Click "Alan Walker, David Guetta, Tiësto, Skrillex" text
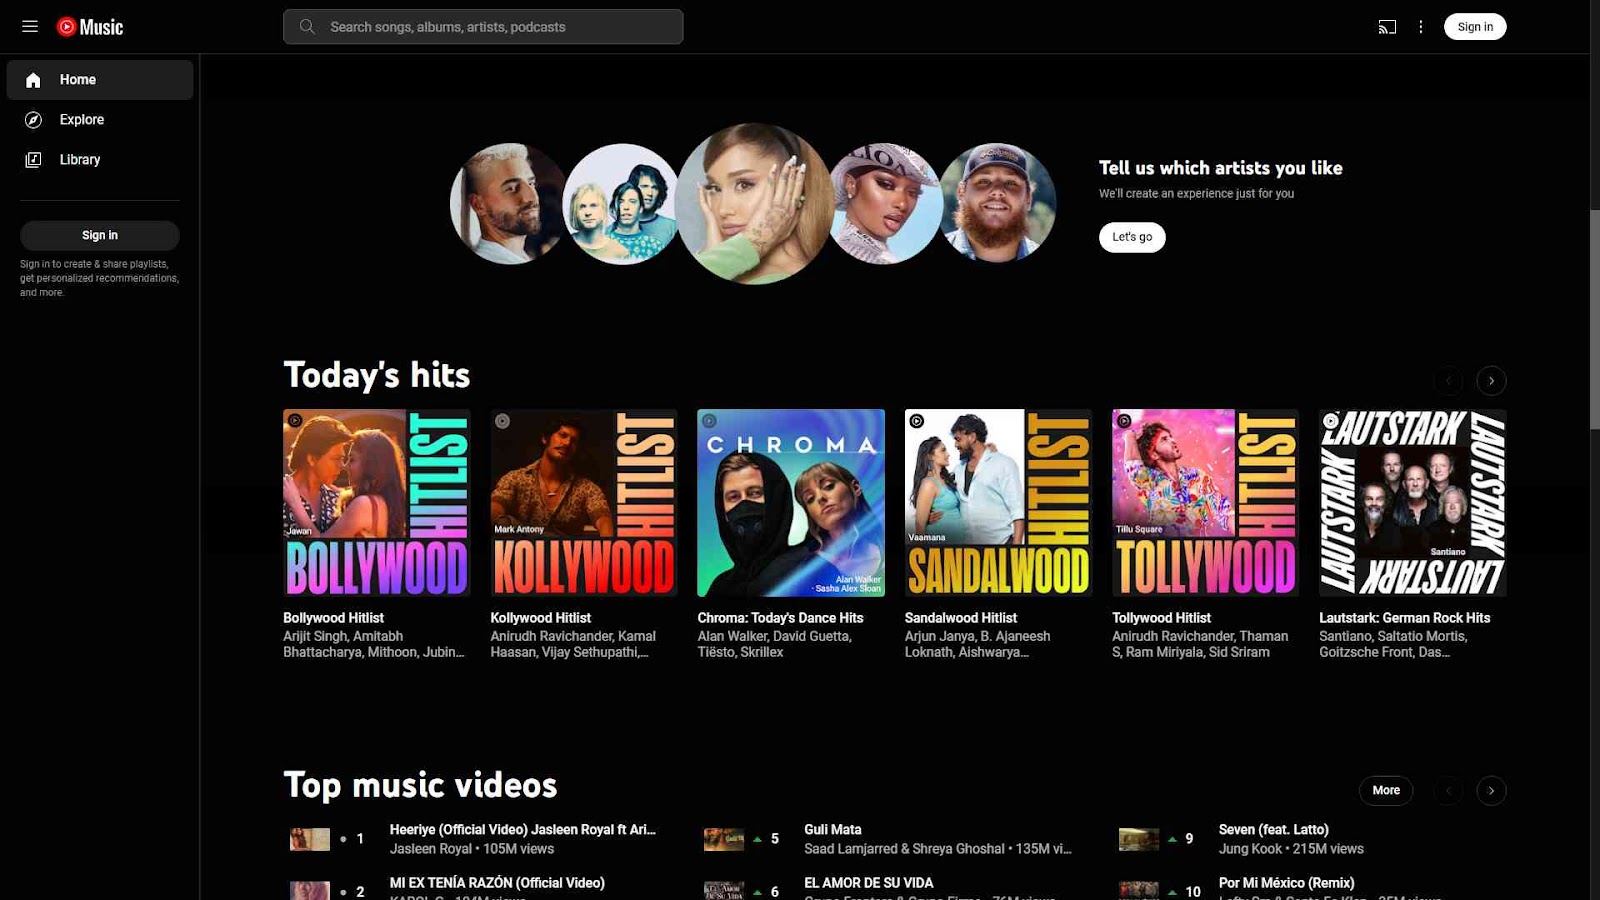1600x900 pixels. pos(775,644)
